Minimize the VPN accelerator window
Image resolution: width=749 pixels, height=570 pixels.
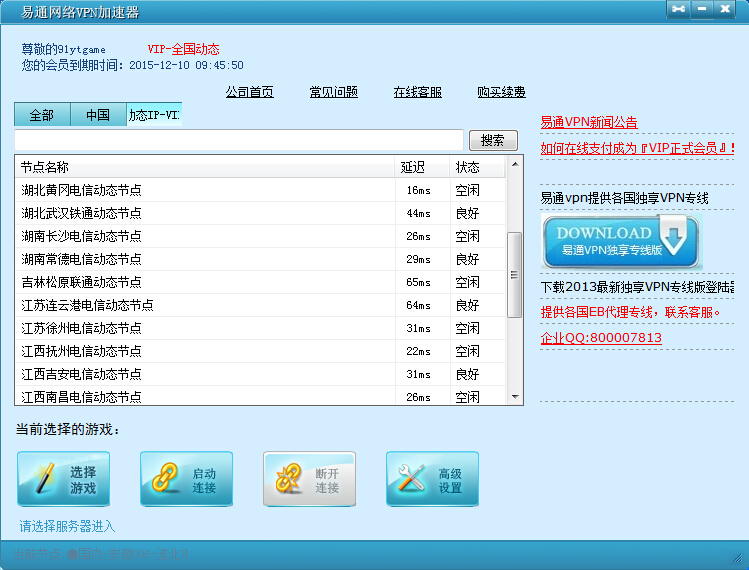(x=702, y=9)
